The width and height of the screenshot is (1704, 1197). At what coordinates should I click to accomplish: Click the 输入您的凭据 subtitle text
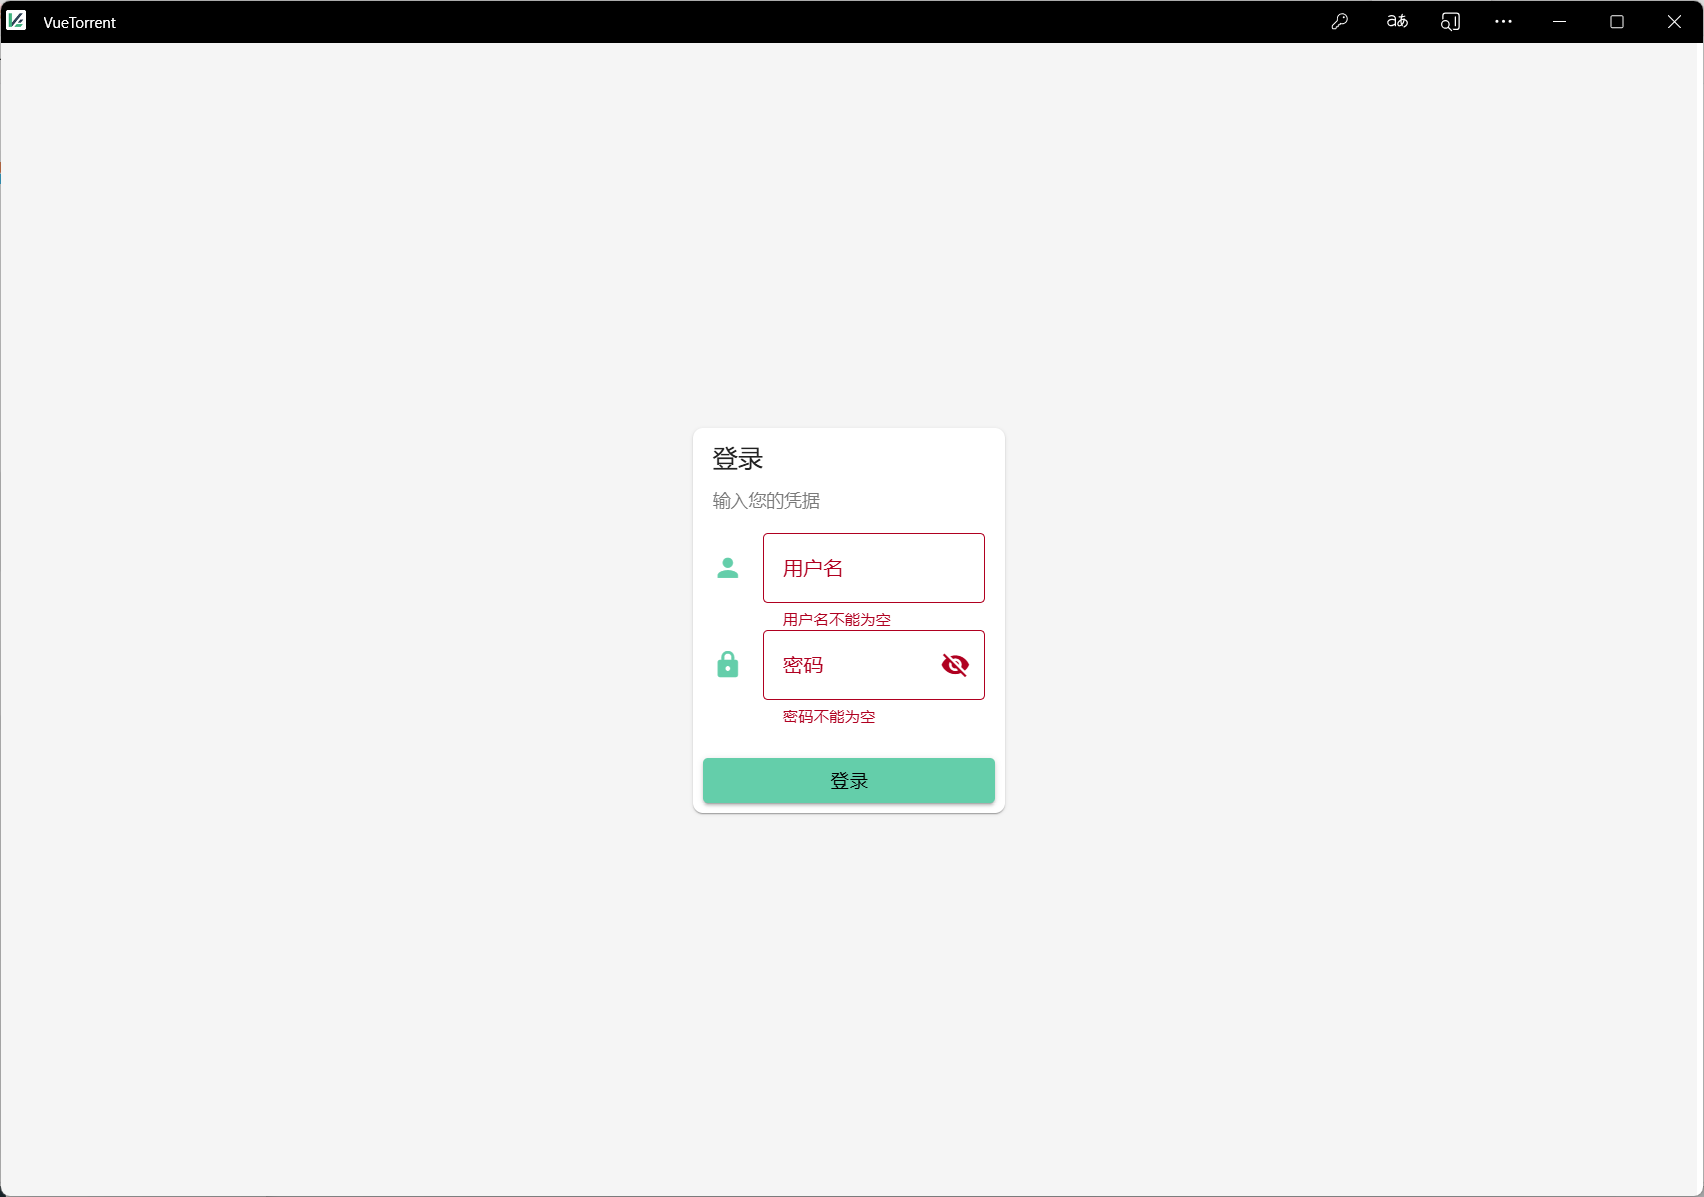766,500
